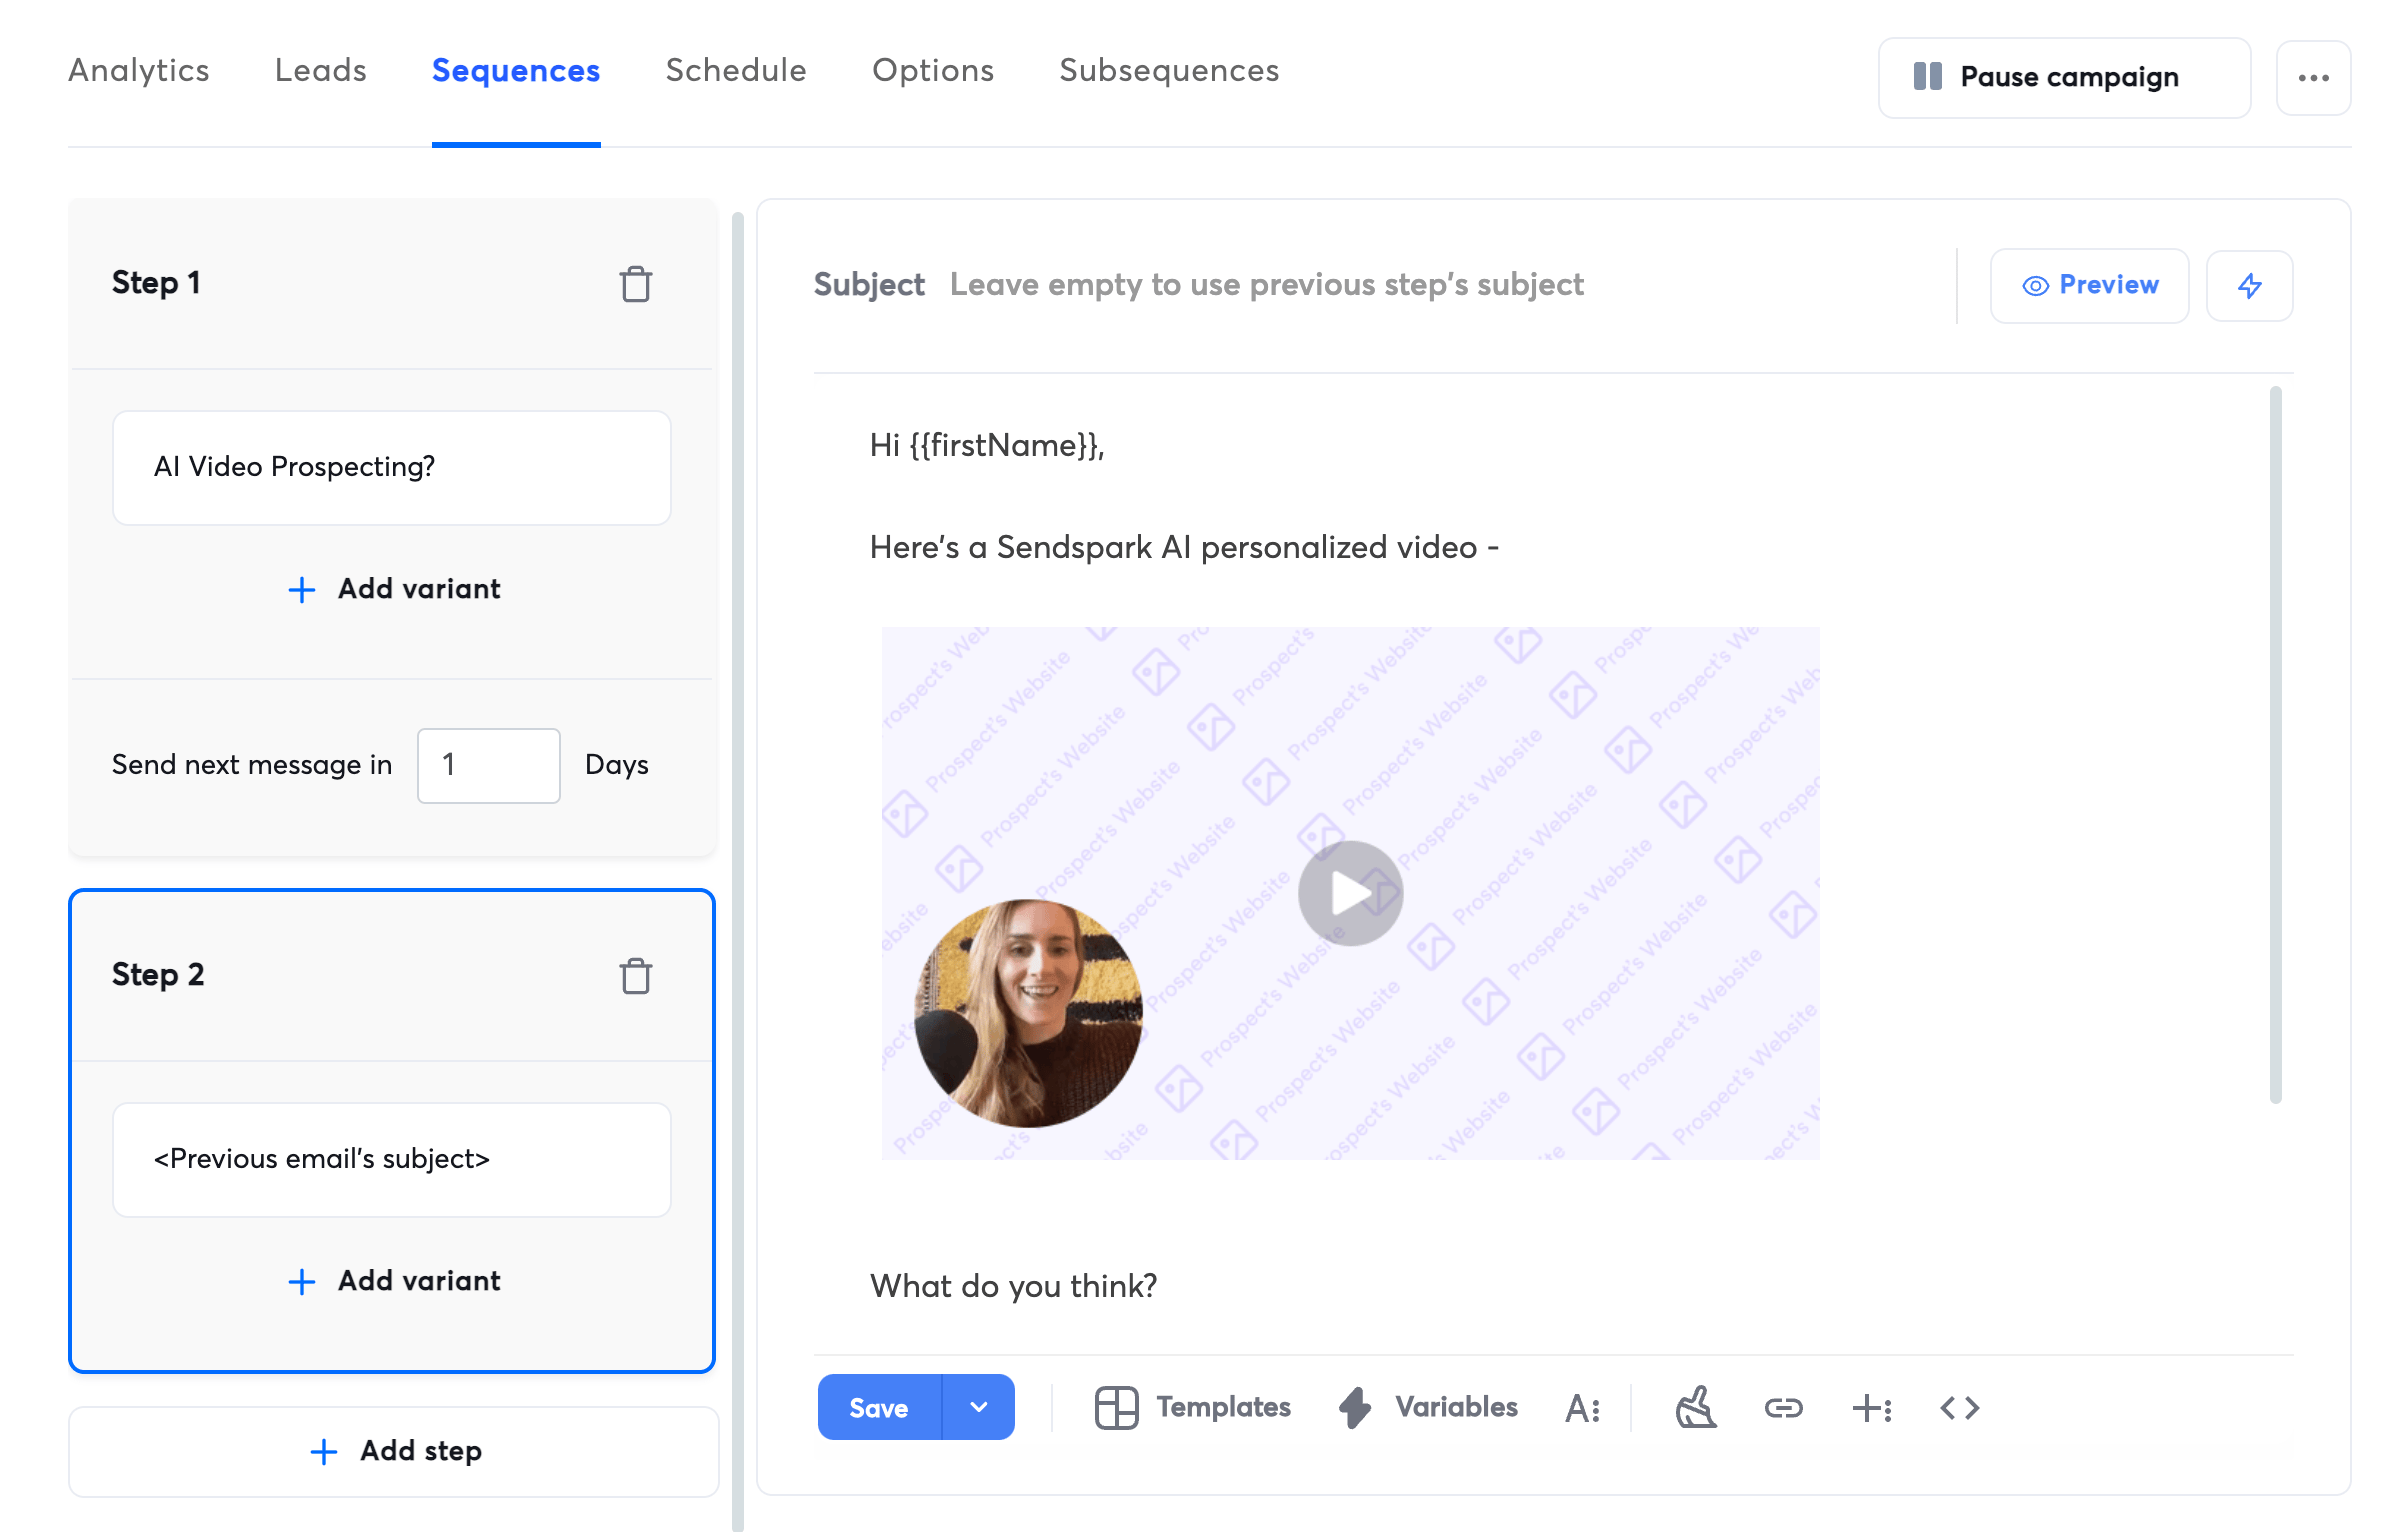
Task: Click the lightning bolt button beside Preview
Action: (2249, 286)
